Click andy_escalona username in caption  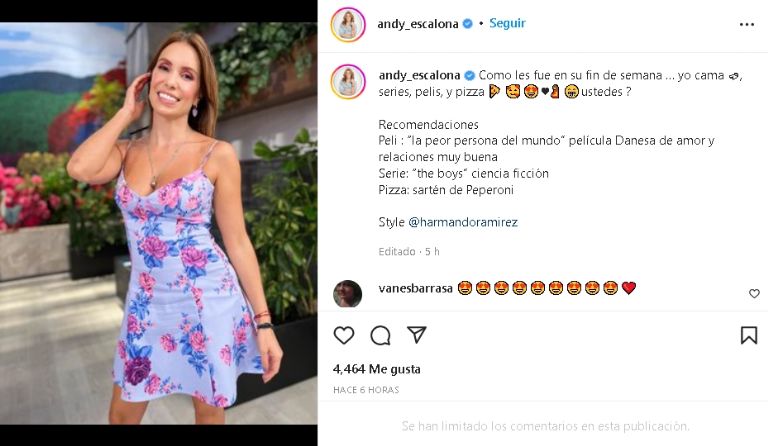point(419,75)
